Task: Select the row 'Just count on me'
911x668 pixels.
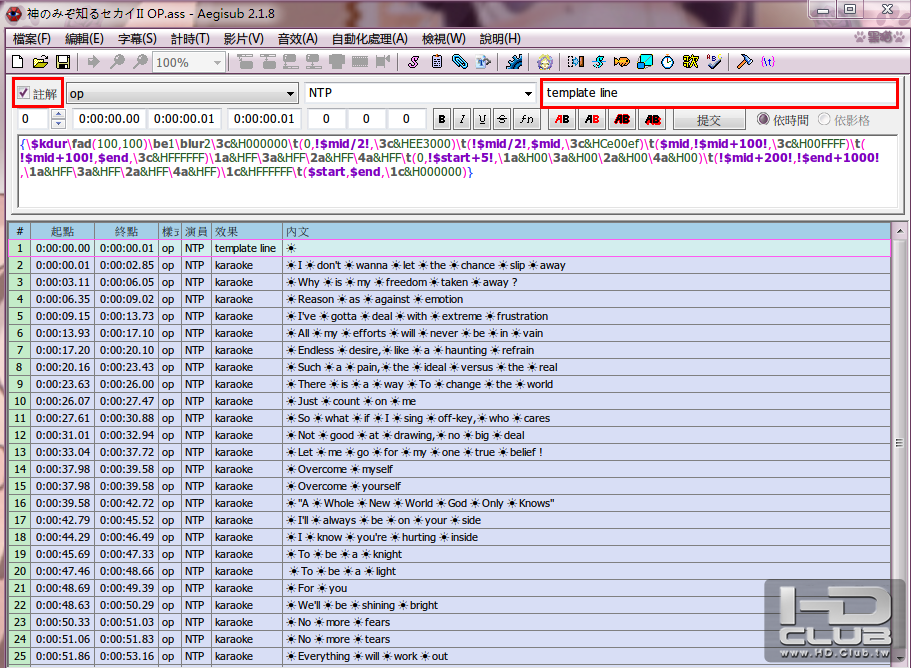Action: click(450, 401)
